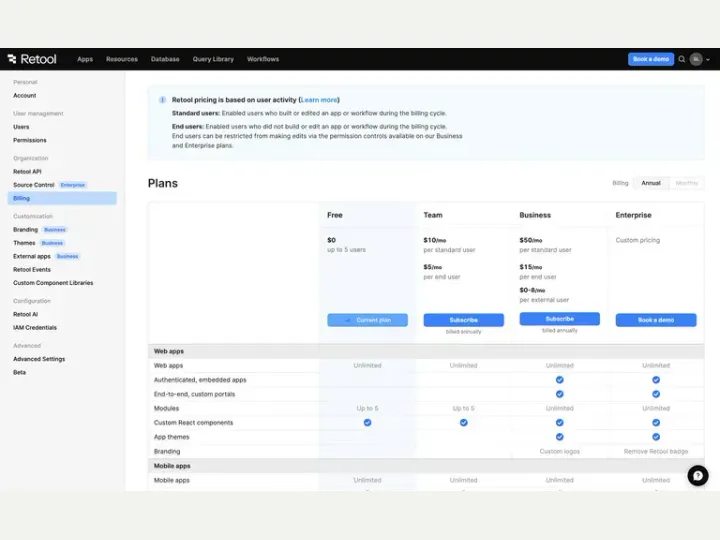
Task: Open Permissions in sidebar
Action: coord(30,140)
